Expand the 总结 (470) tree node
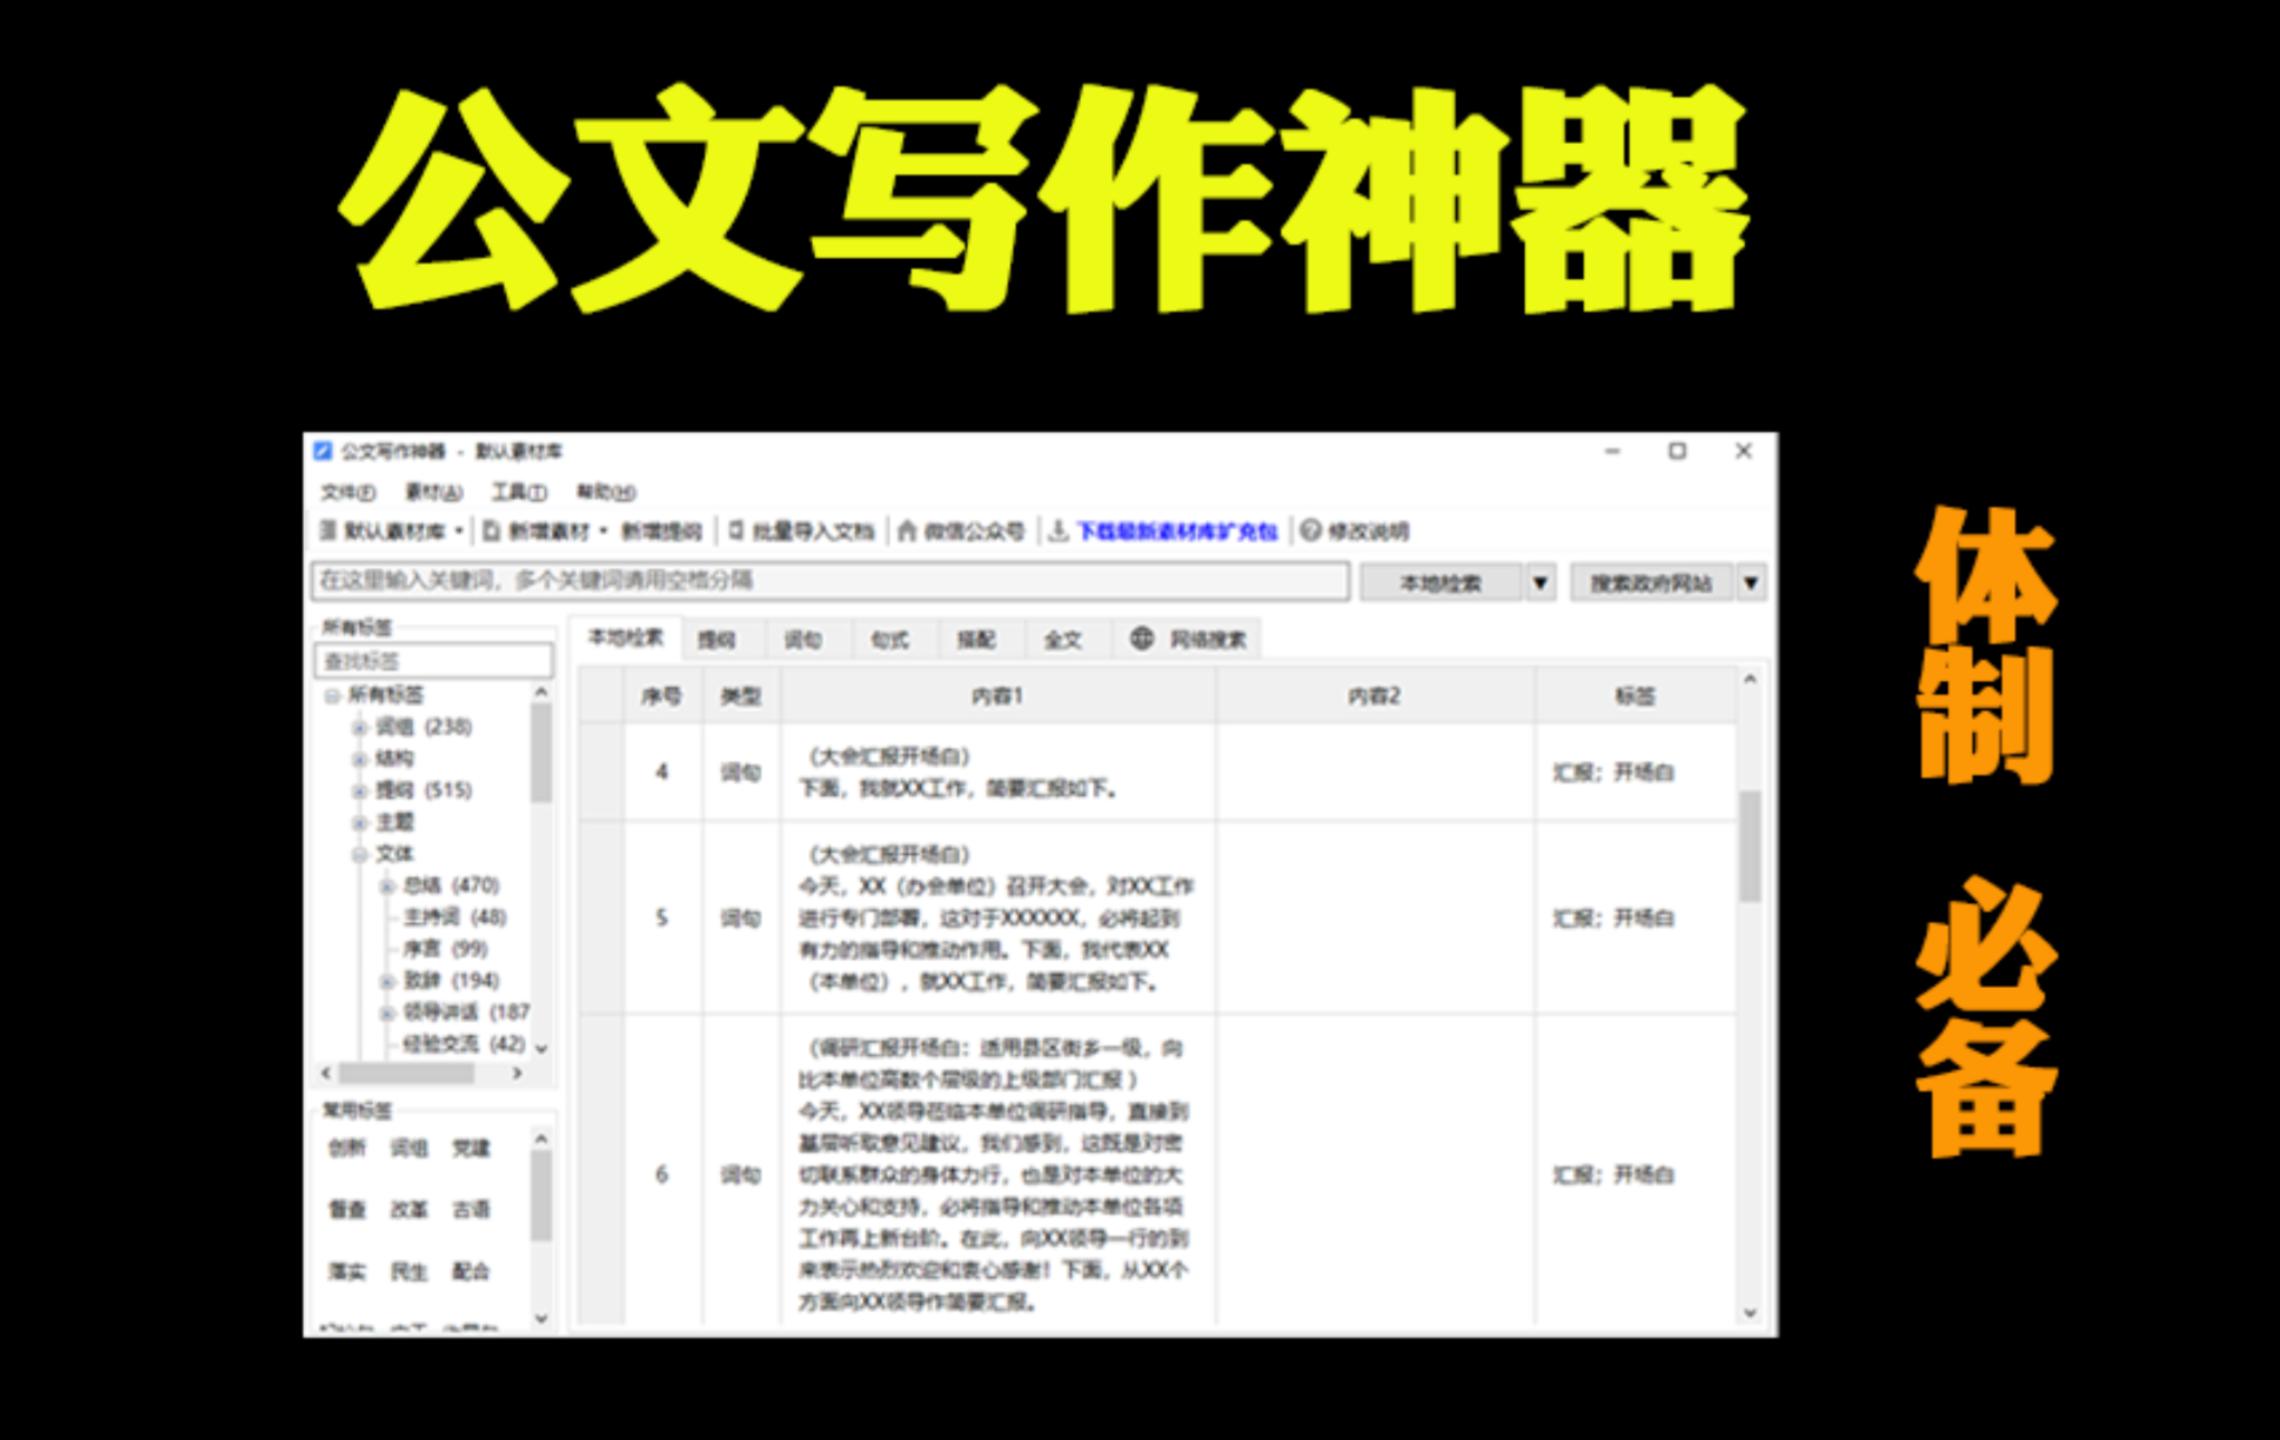The image size is (2280, 1440). [387, 886]
